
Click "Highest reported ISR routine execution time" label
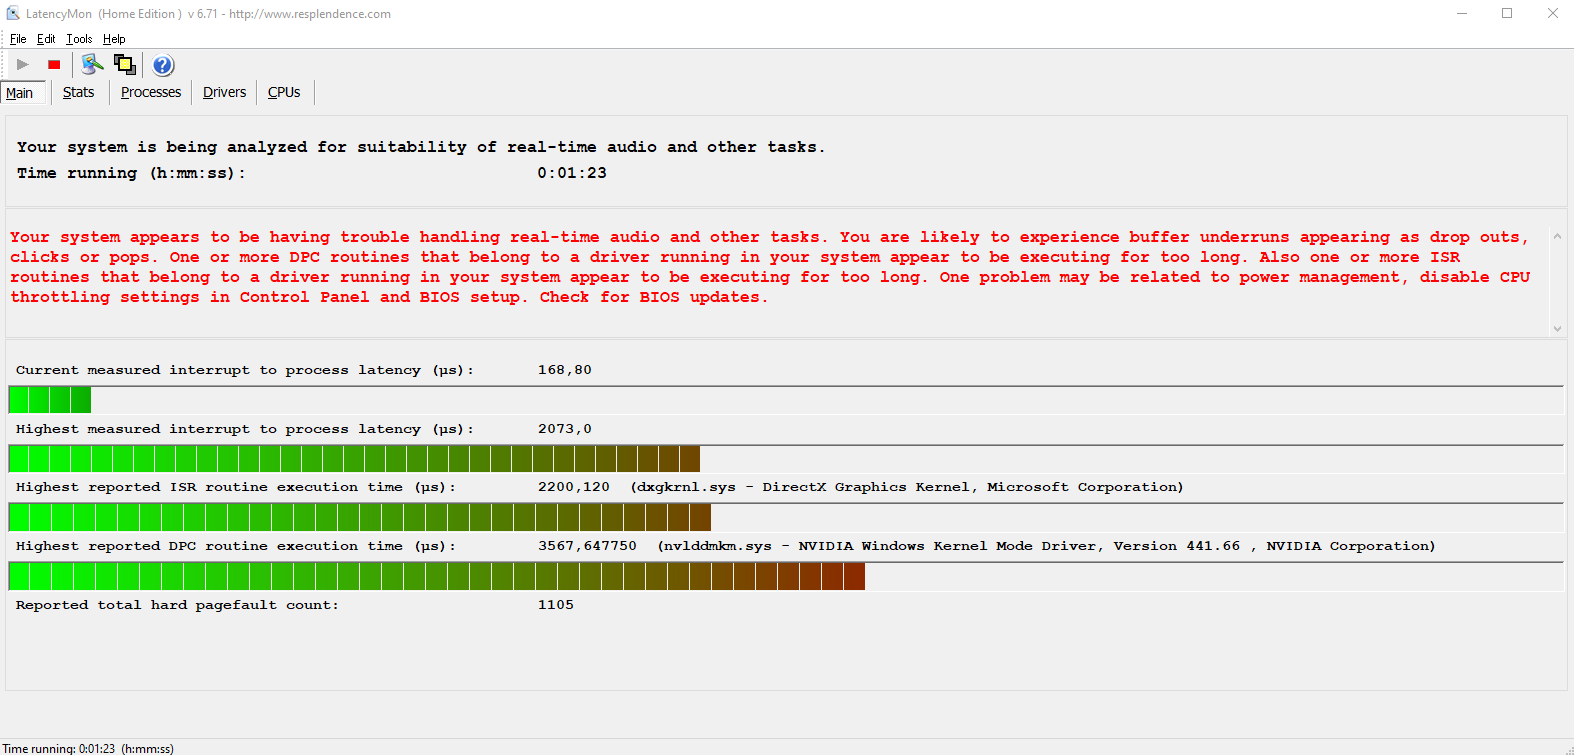(236, 487)
